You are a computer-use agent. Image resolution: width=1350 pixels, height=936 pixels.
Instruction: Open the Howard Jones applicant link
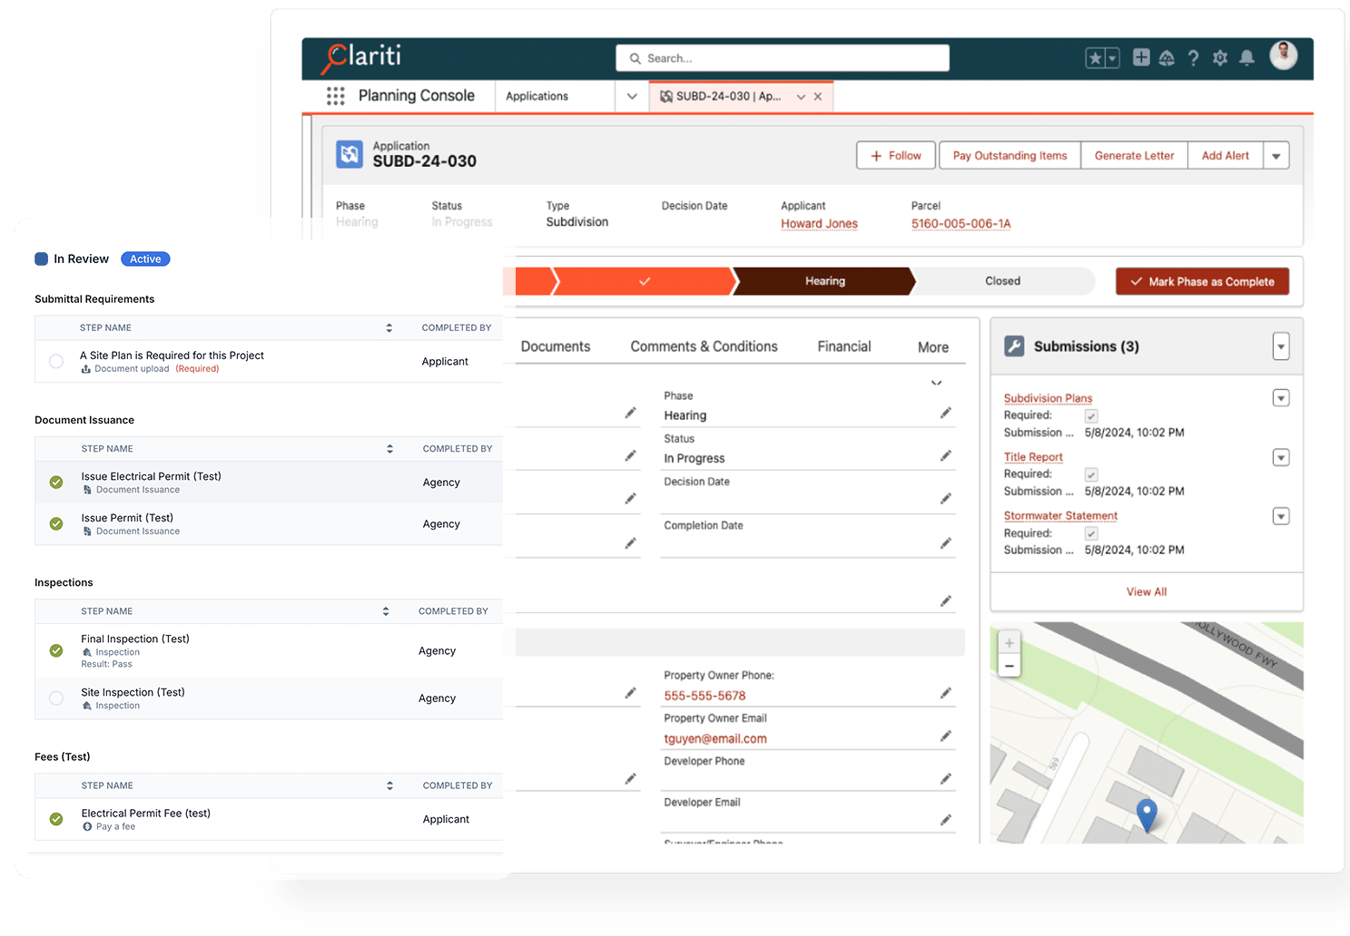point(819,224)
